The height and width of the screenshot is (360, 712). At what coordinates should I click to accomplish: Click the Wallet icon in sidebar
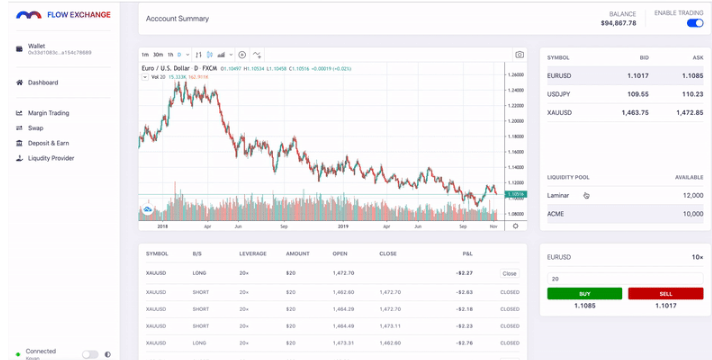tap(19, 49)
